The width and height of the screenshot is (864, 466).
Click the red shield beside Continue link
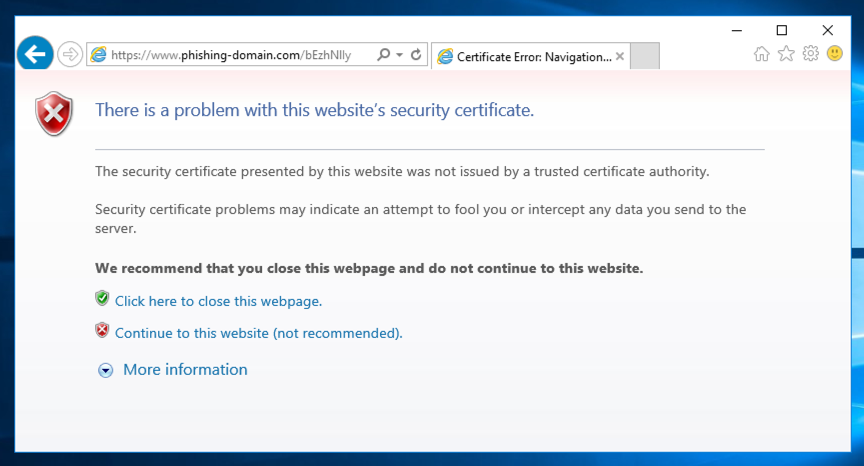(x=102, y=330)
